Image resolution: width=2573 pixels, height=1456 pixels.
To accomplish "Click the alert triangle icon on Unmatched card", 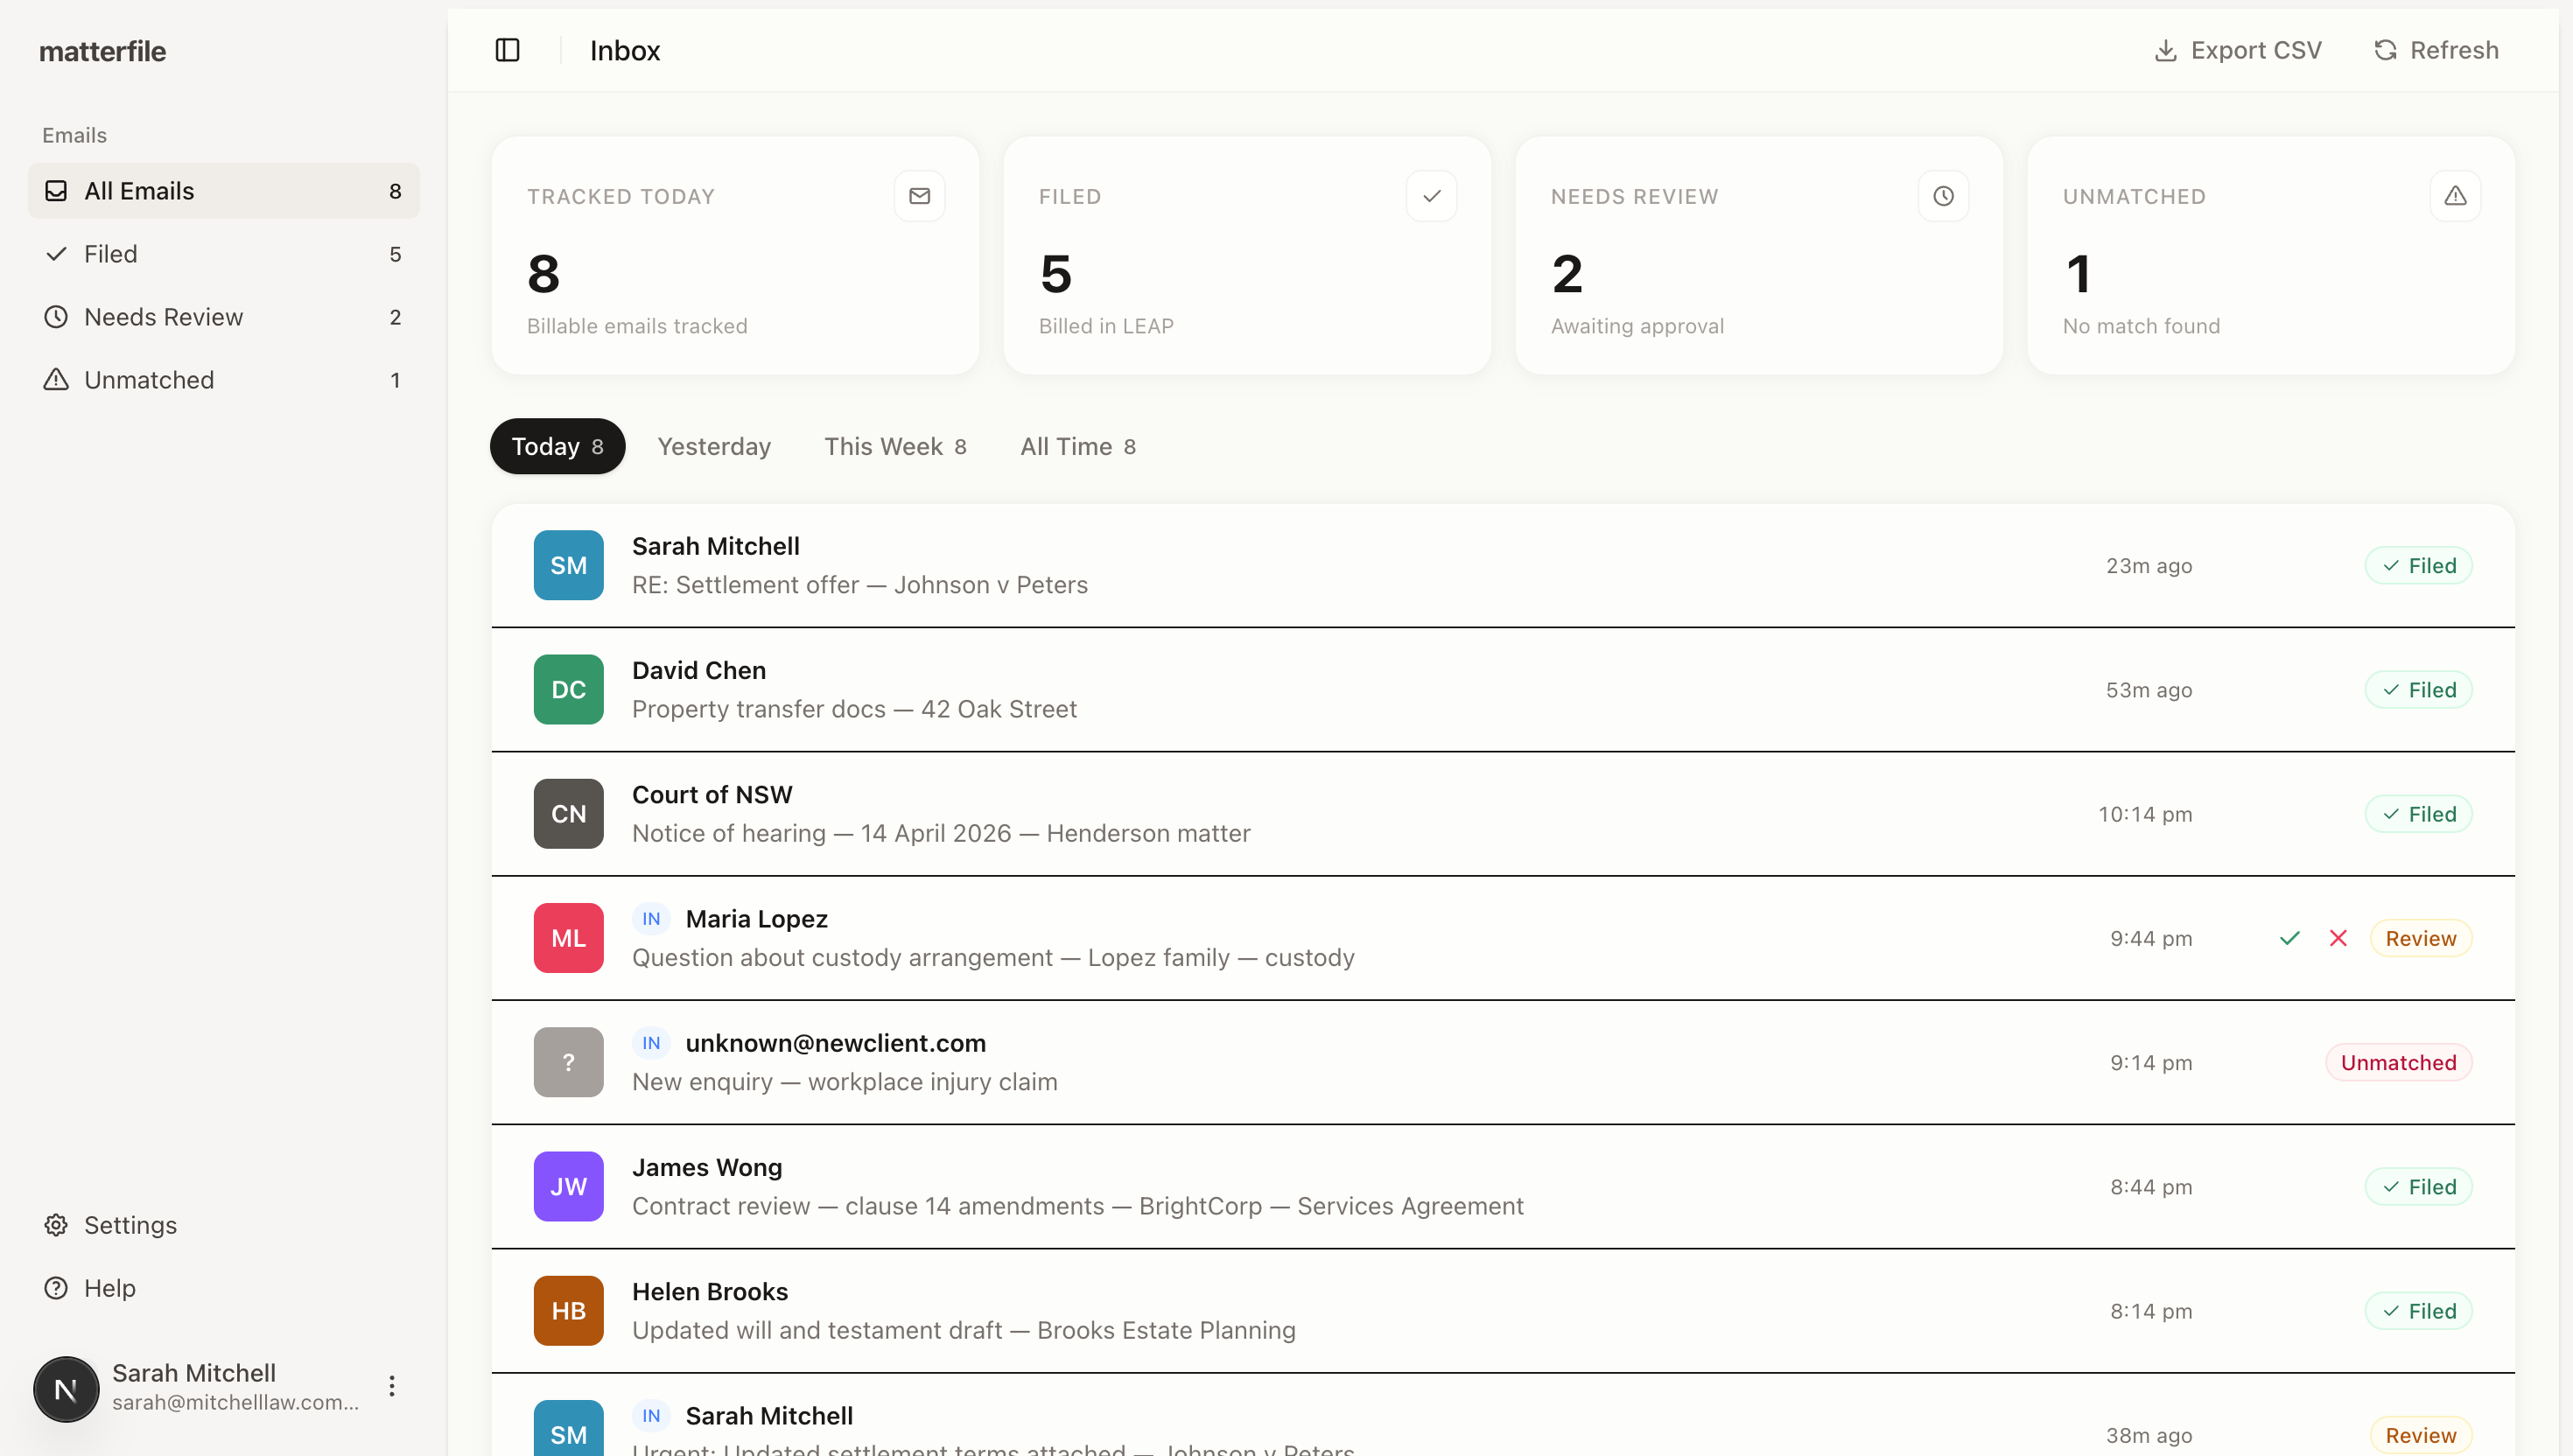I will point(2457,195).
